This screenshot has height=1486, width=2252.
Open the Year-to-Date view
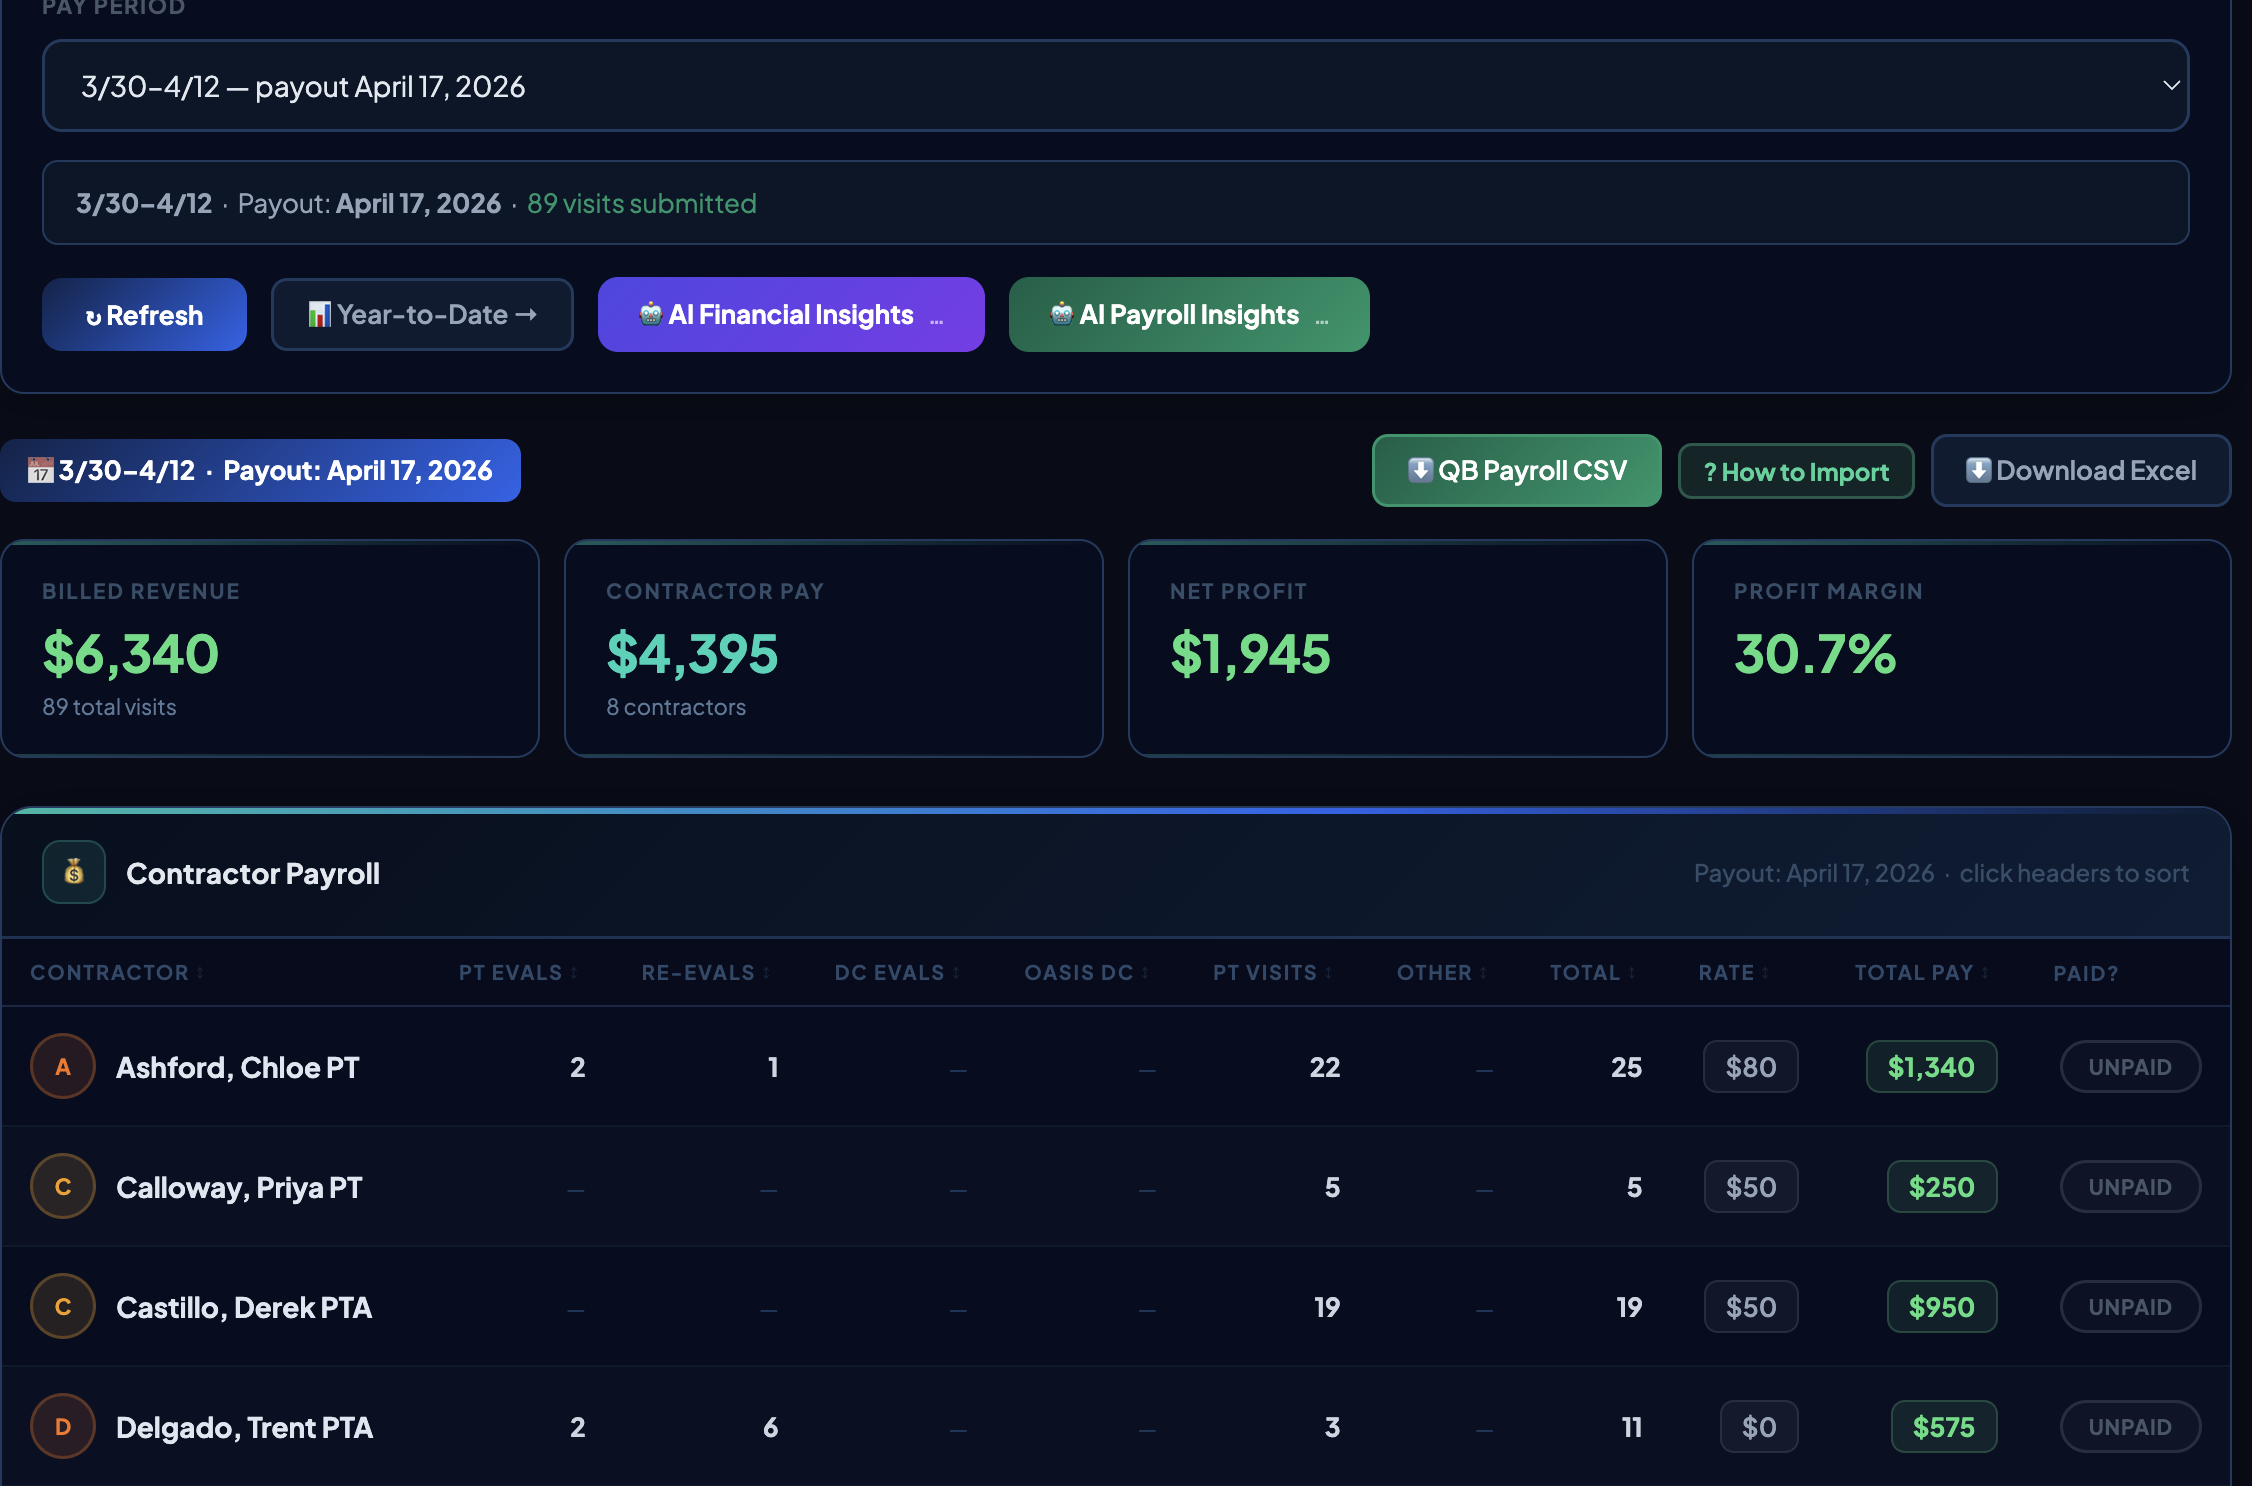pyautogui.click(x=422, y=314)
